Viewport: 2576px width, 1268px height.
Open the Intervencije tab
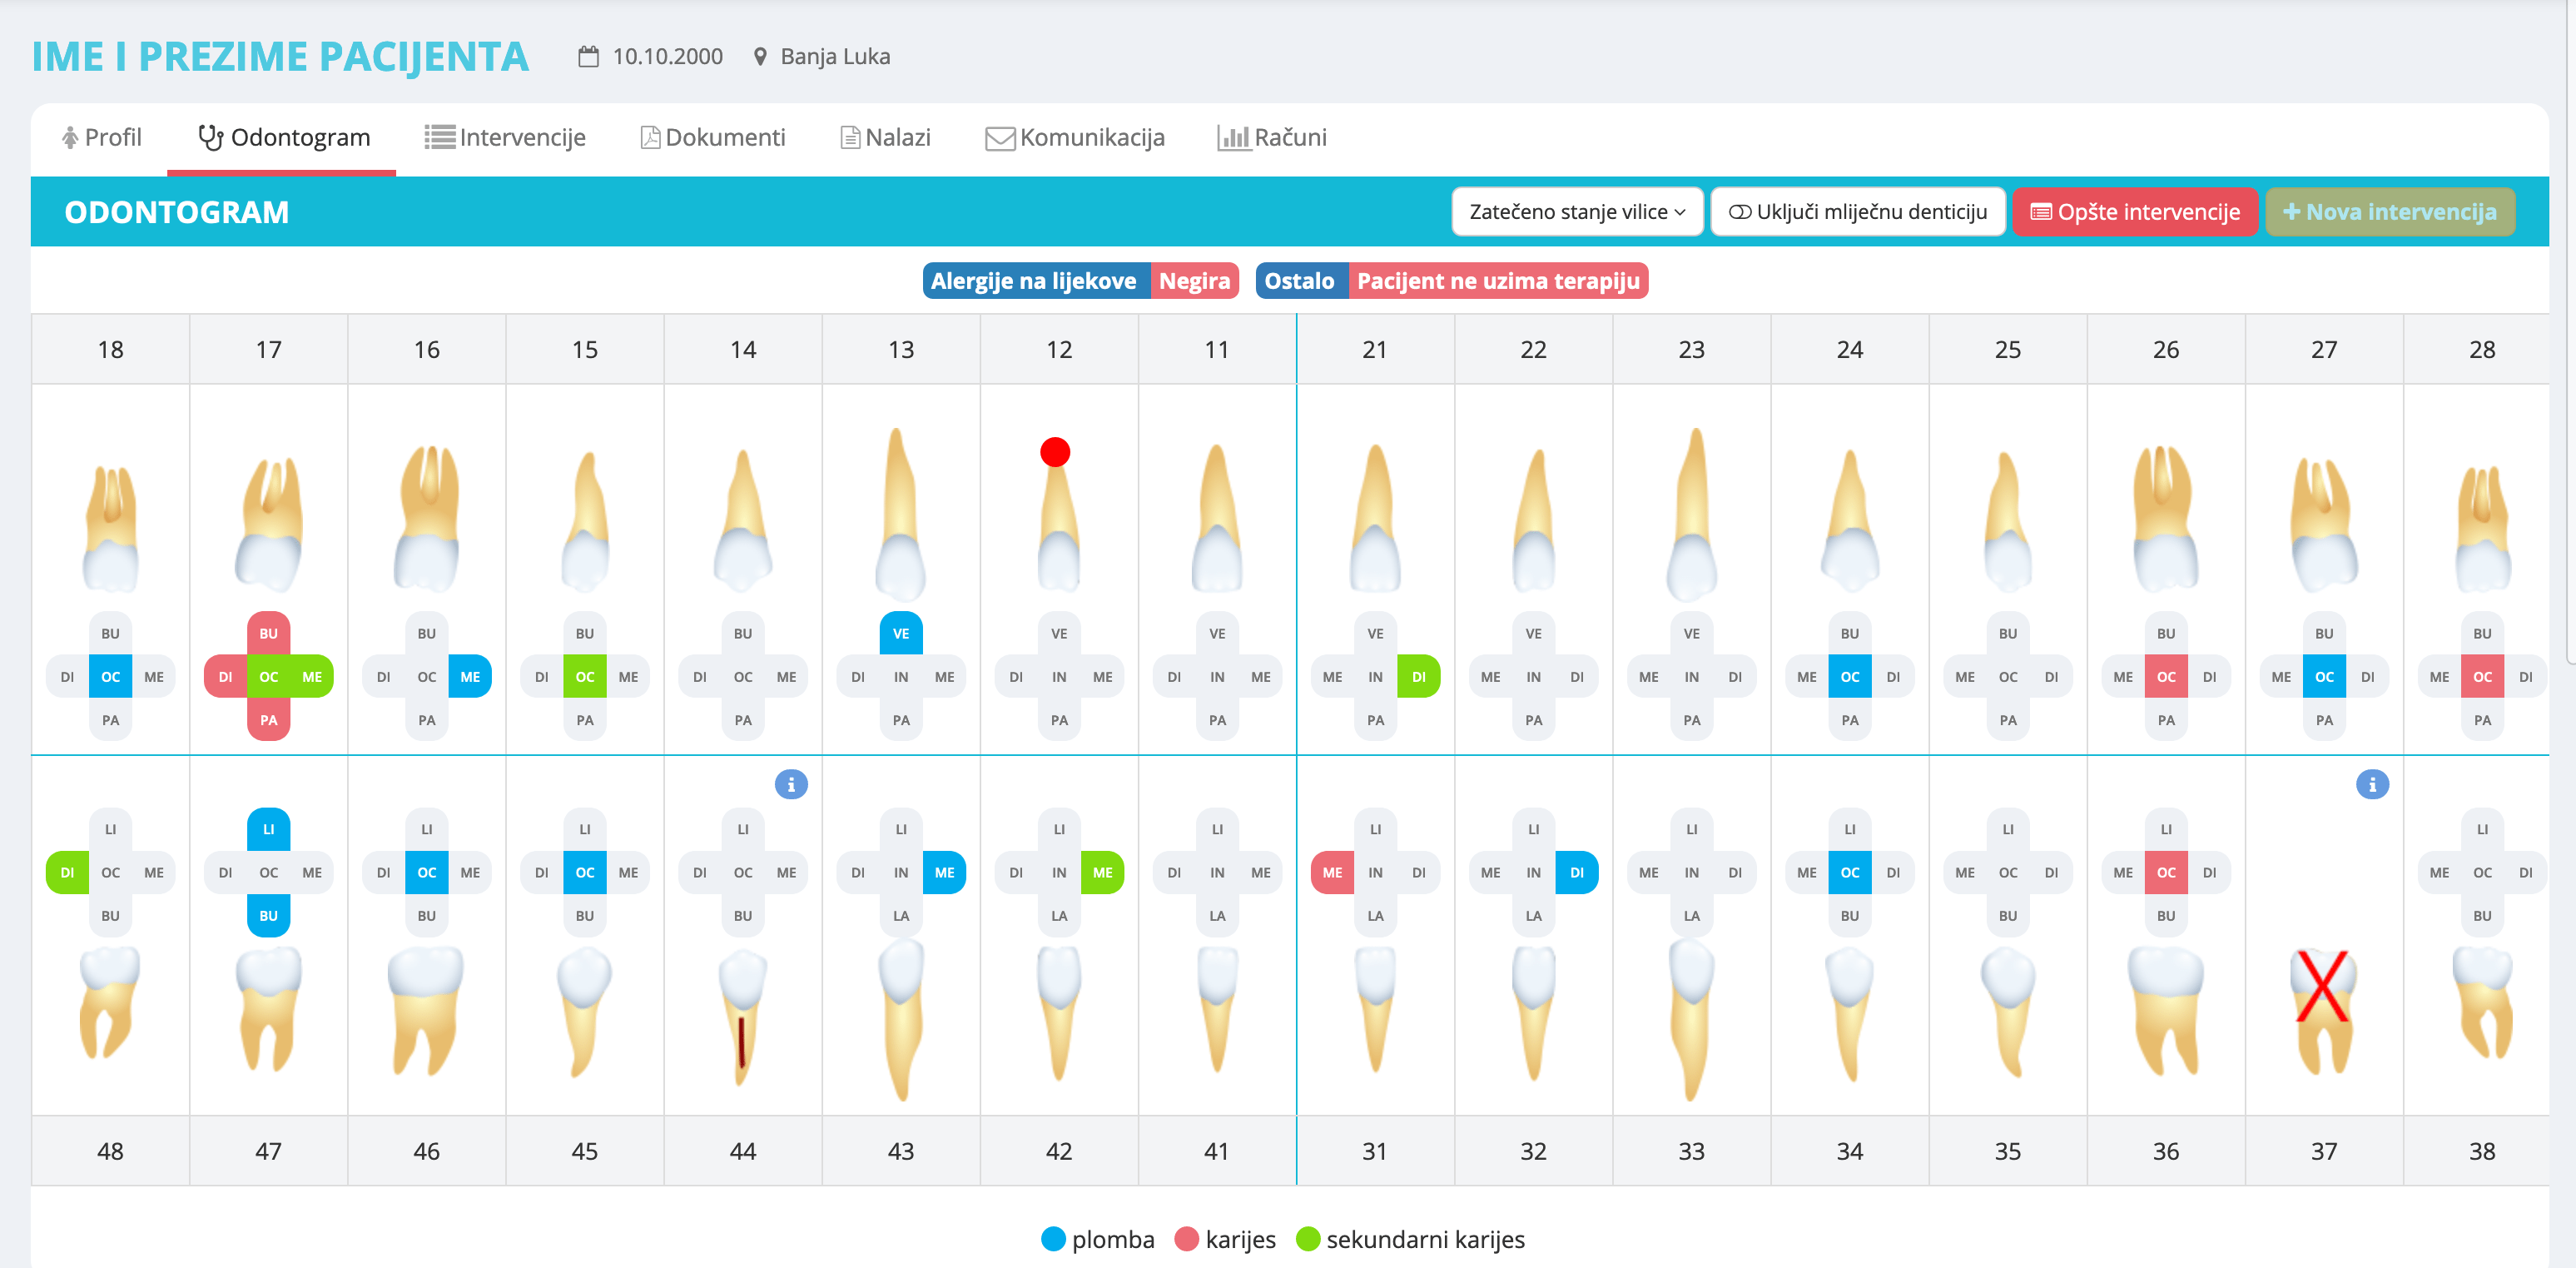[x=505, y=138]
